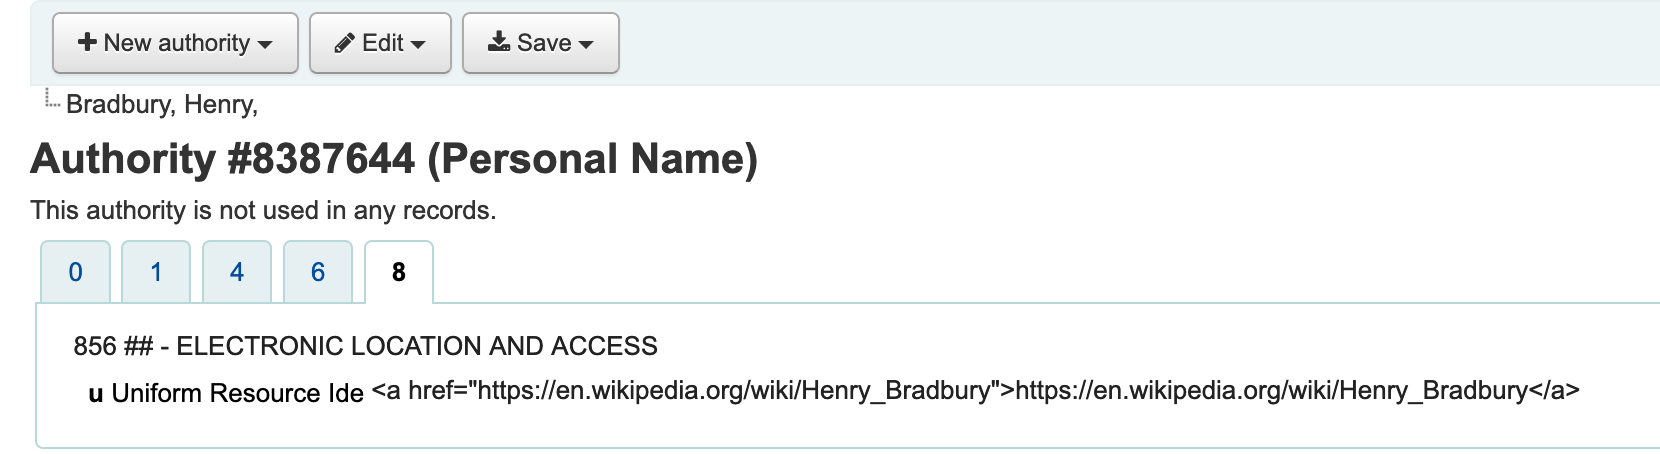Select the Bradbury, Henry tree entry
Image resolution: width=1660 pixels, height=454 pixels.
[x=162, y=104]
